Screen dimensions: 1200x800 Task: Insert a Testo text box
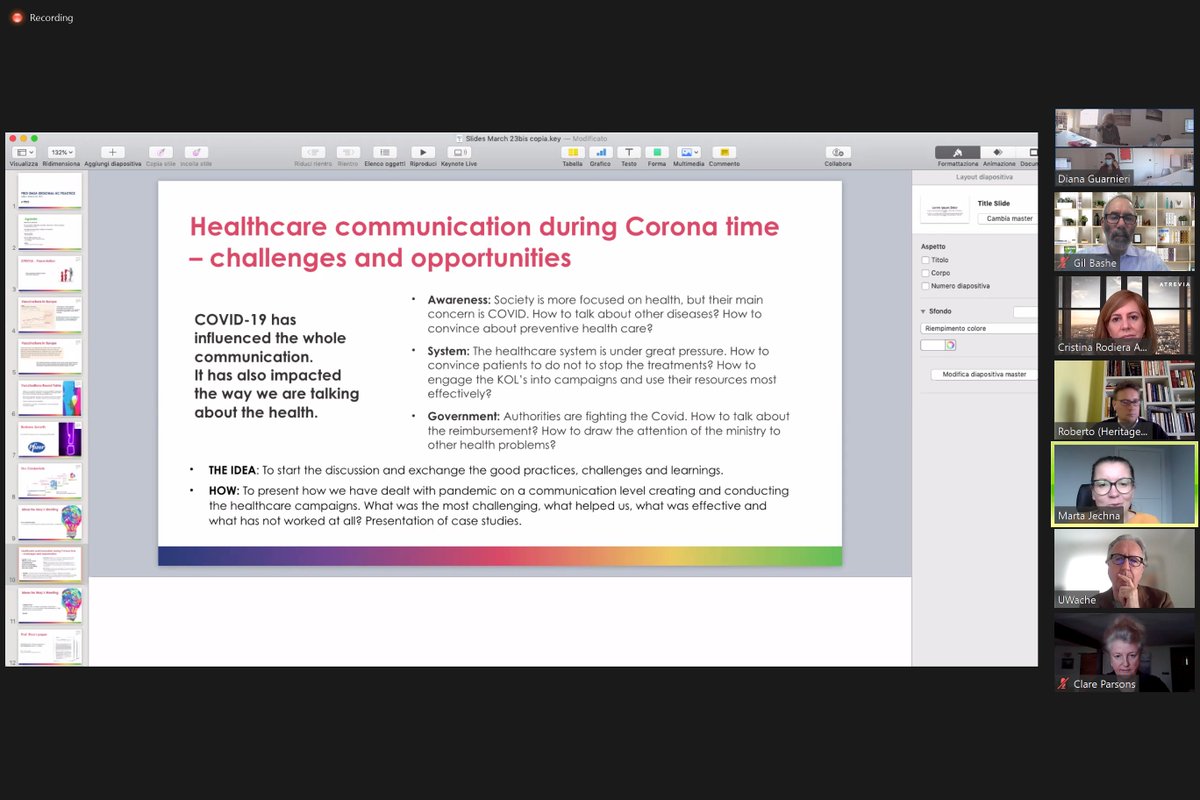(x=628, y=152)
